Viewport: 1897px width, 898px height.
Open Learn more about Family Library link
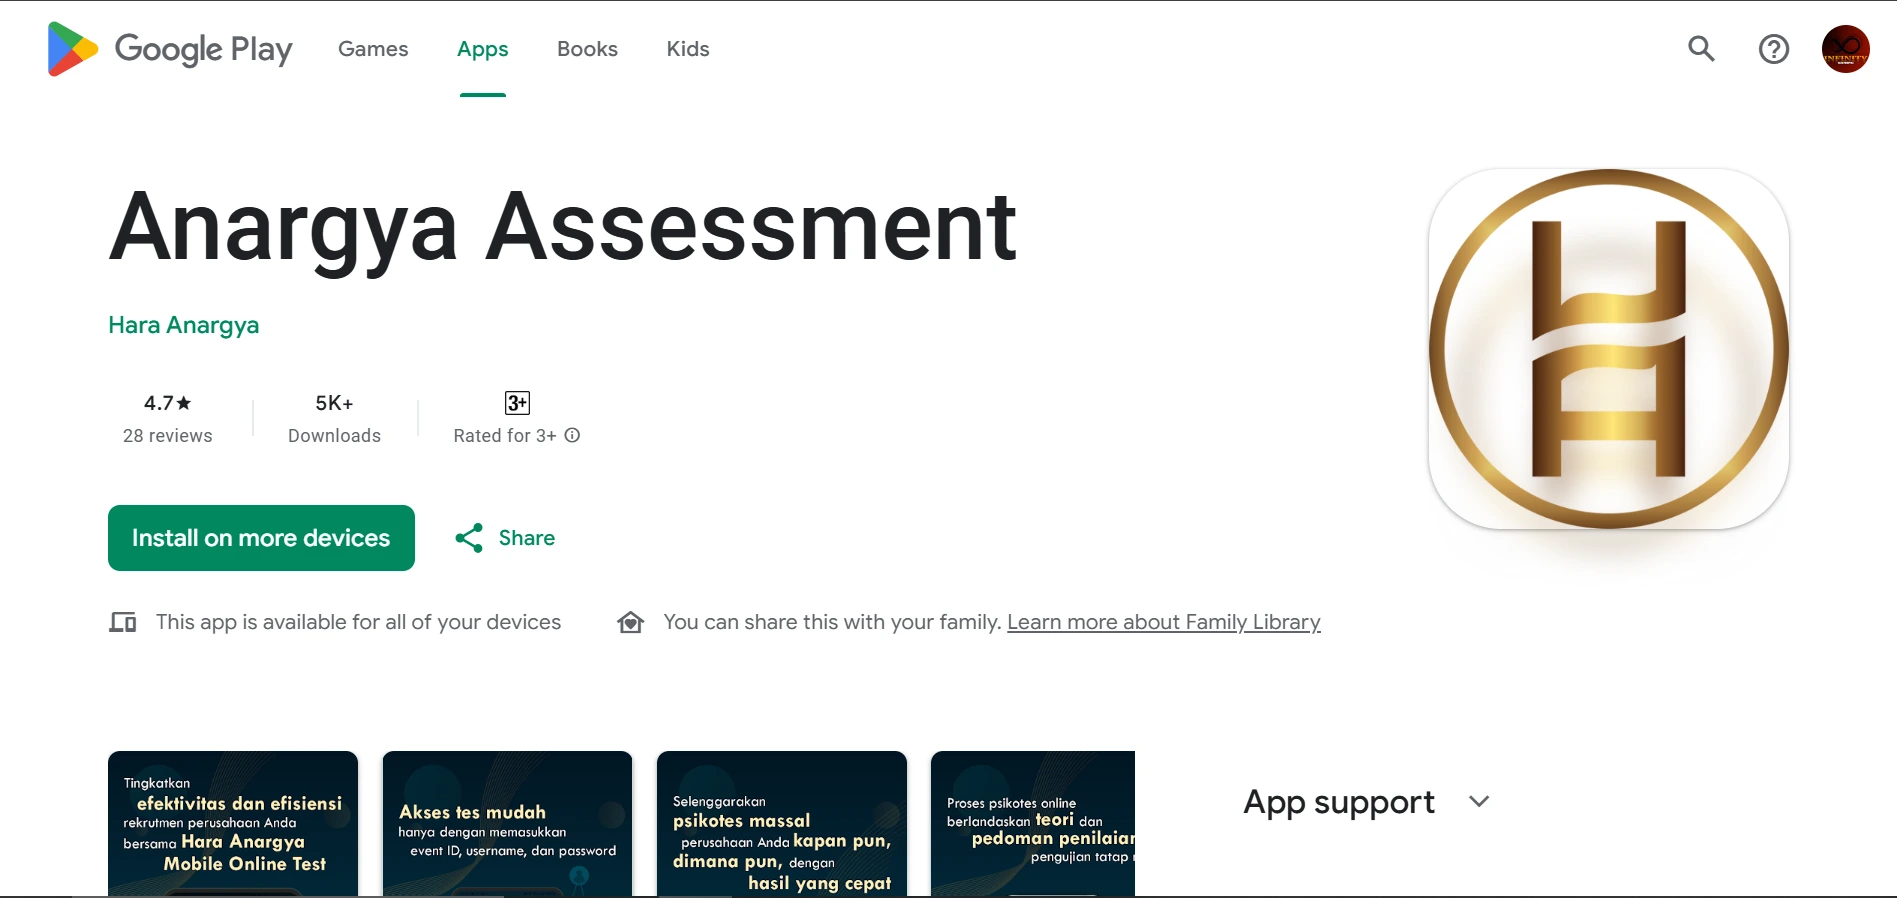point(1164,622)
